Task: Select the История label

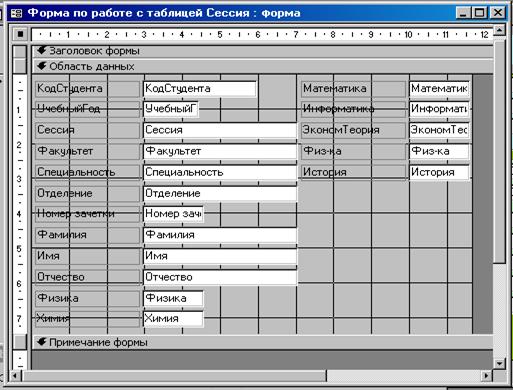Action: (x=353, y=172)
